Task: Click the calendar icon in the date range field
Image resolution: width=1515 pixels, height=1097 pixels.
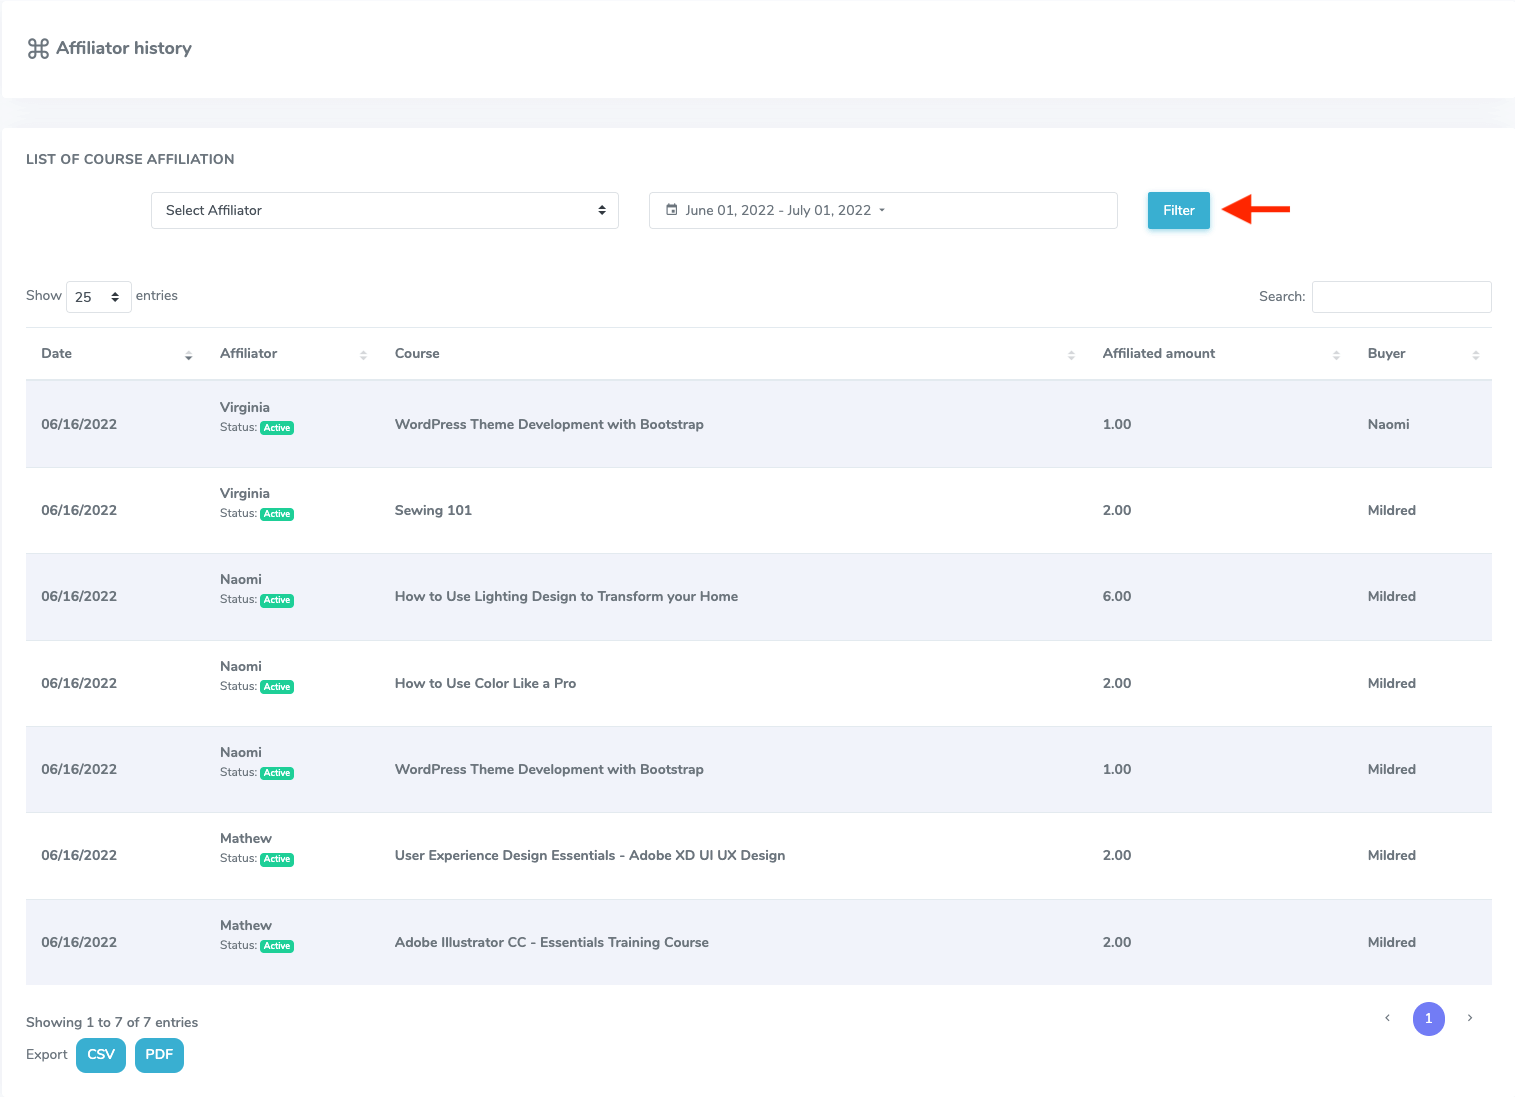Action: tap(672, 210)
